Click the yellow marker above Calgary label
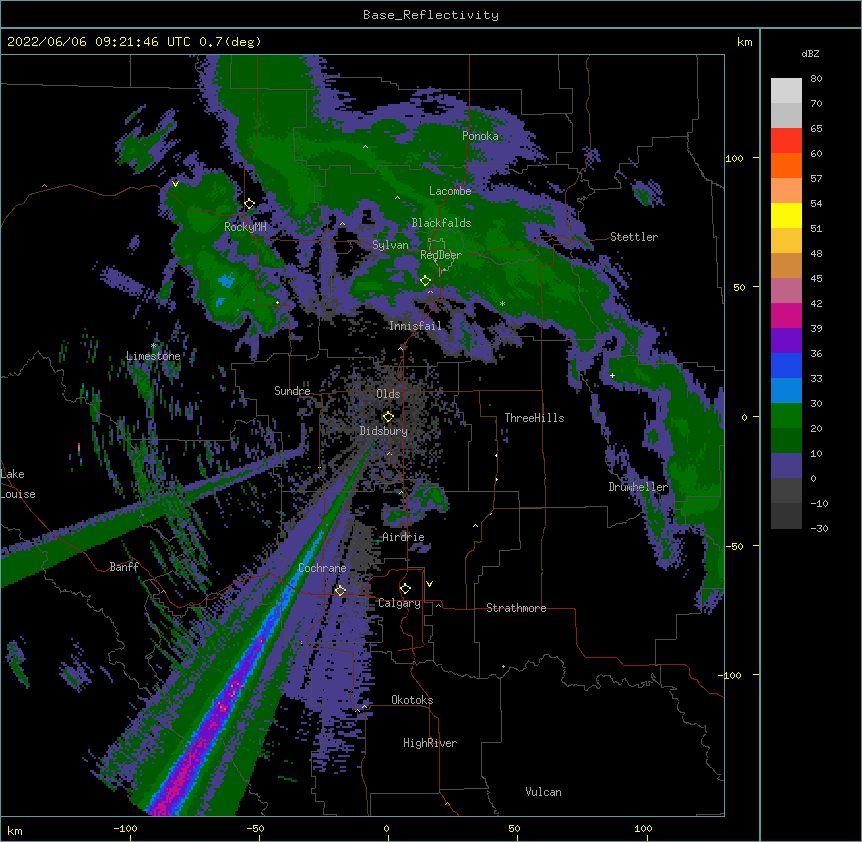 (405, 589)
